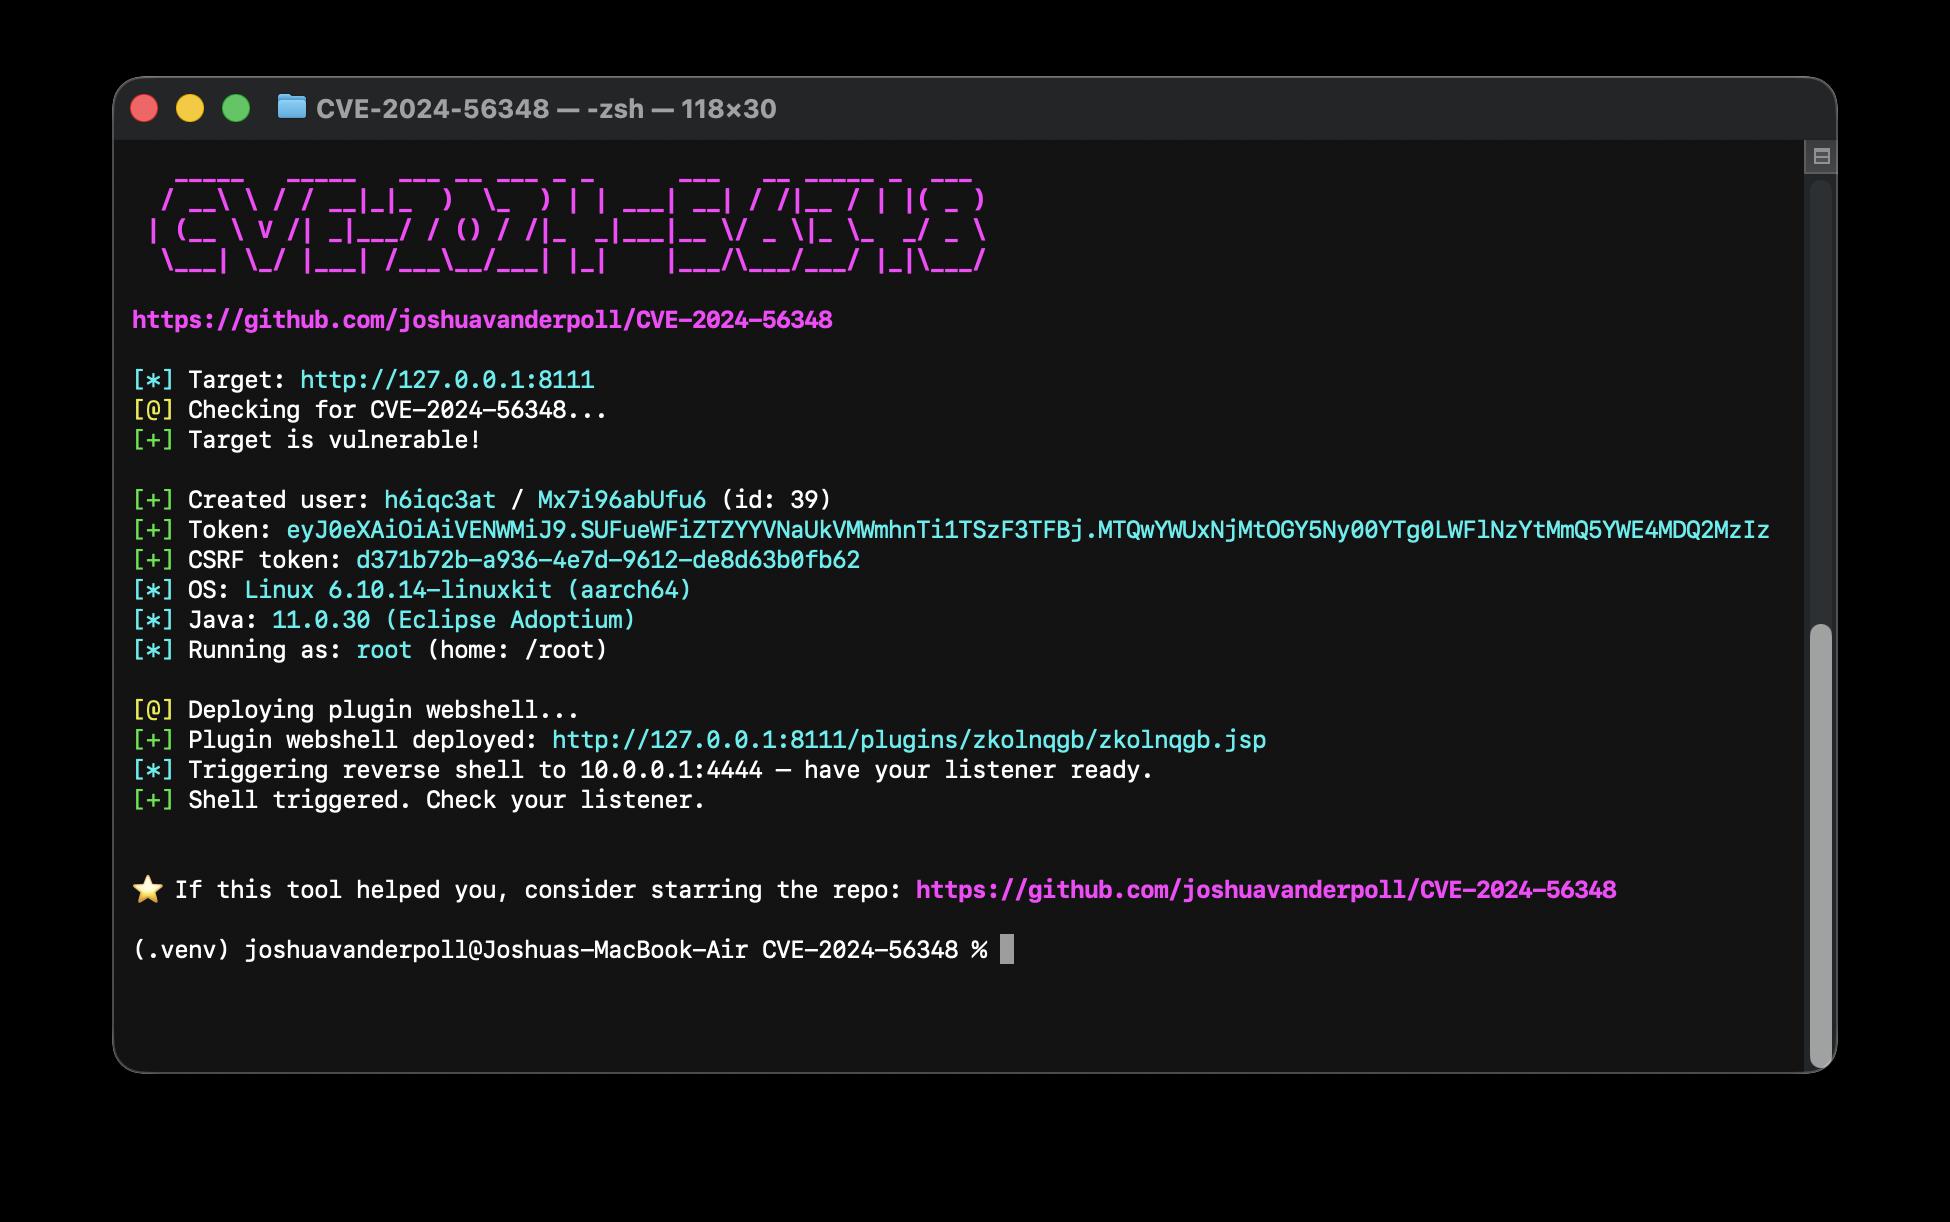Open the GitHub repo link below the ASCII banner
This screenshot has height=1222, width=1950.
[483, 320]
